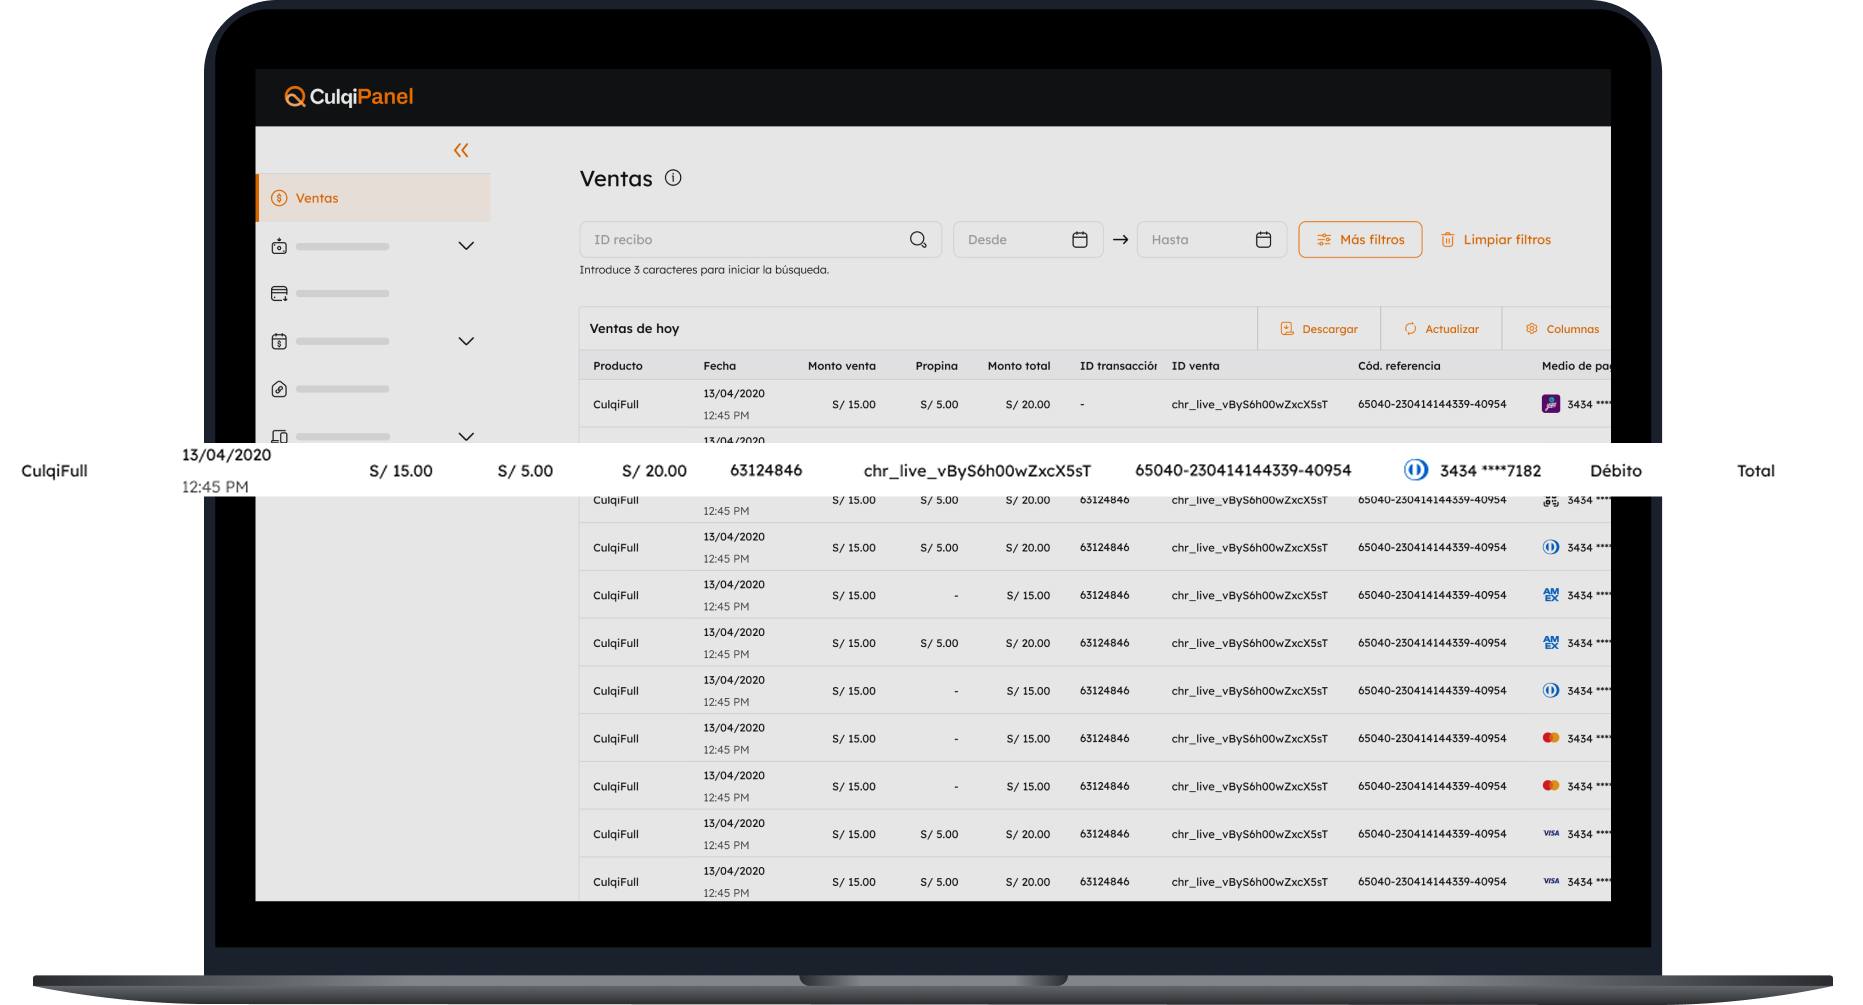
Task: Open the Hasta calendar icon
Action: point(1263,240)
